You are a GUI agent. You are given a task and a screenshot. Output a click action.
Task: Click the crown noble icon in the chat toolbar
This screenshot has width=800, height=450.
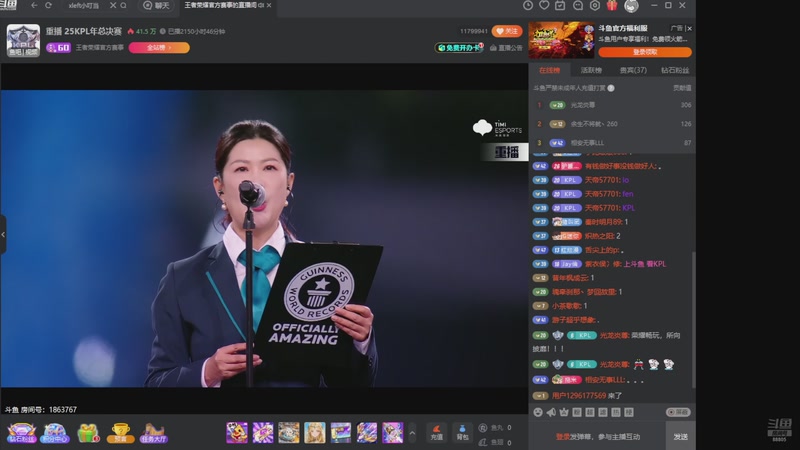point(564,412)
